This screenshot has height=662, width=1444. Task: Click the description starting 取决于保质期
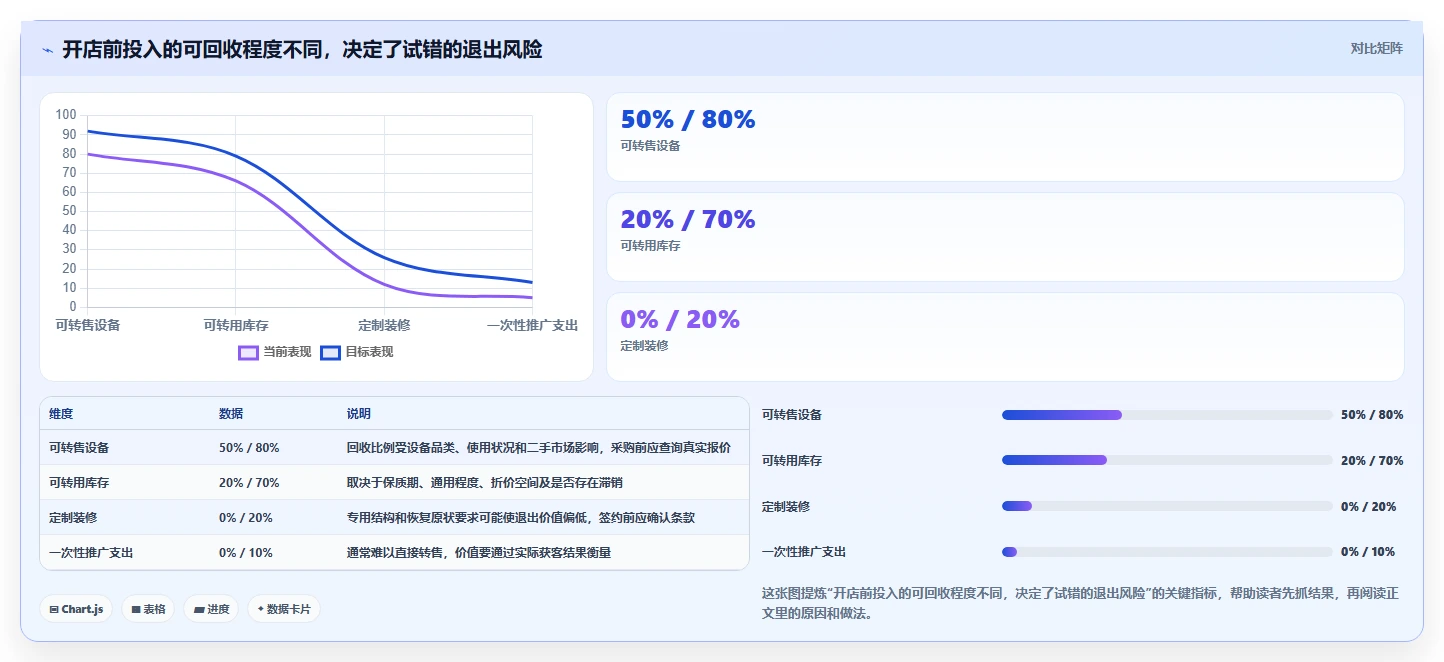tap(485, 483)
